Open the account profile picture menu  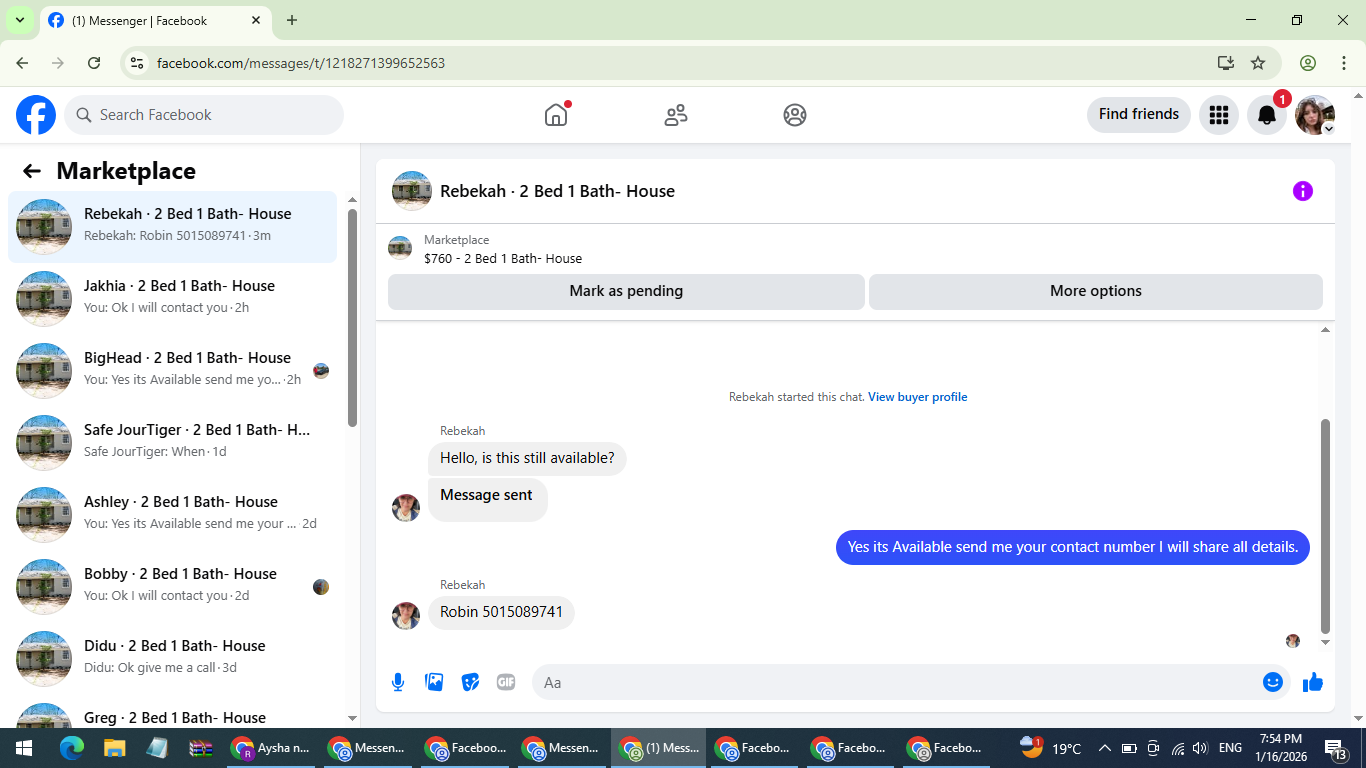[1315, 115]
